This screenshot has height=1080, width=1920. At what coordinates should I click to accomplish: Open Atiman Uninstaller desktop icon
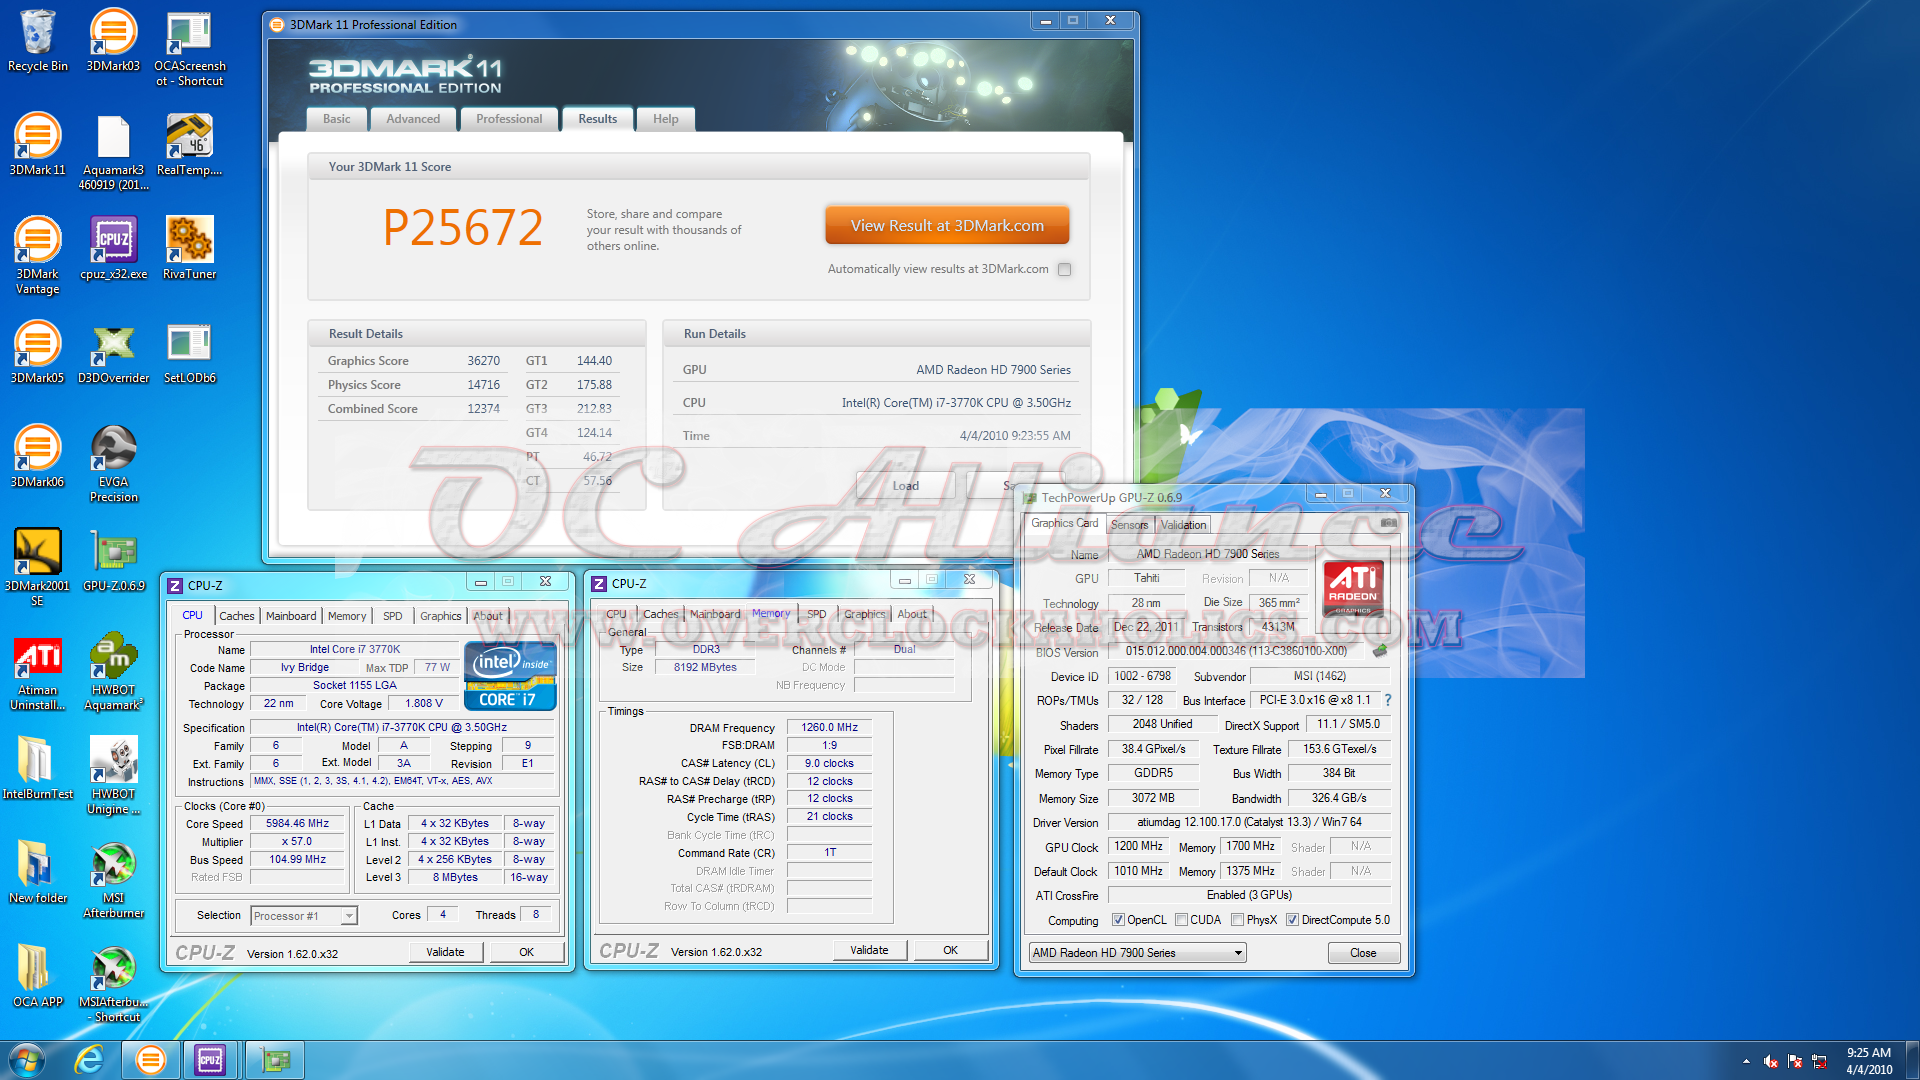point(37,672)
